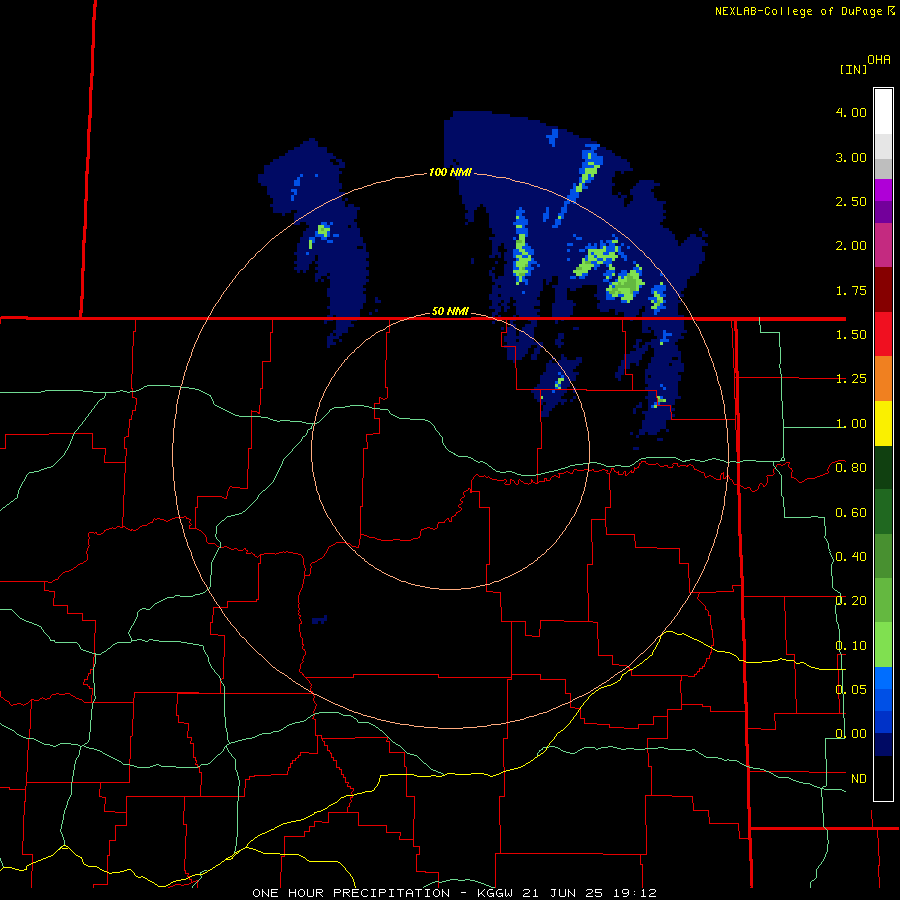Click the 0.20 legend value
Screen dimensions: 900x900
(851, 601)
